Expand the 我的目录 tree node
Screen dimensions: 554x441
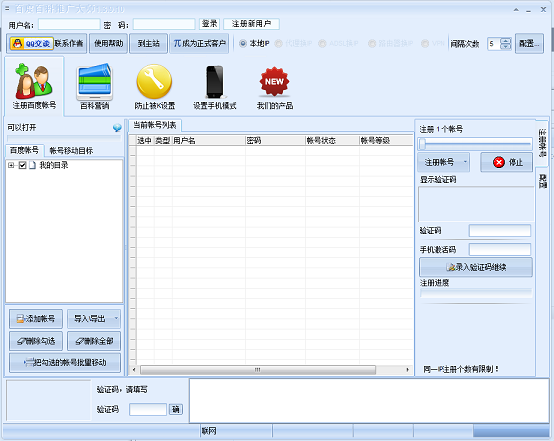point(11,165)
